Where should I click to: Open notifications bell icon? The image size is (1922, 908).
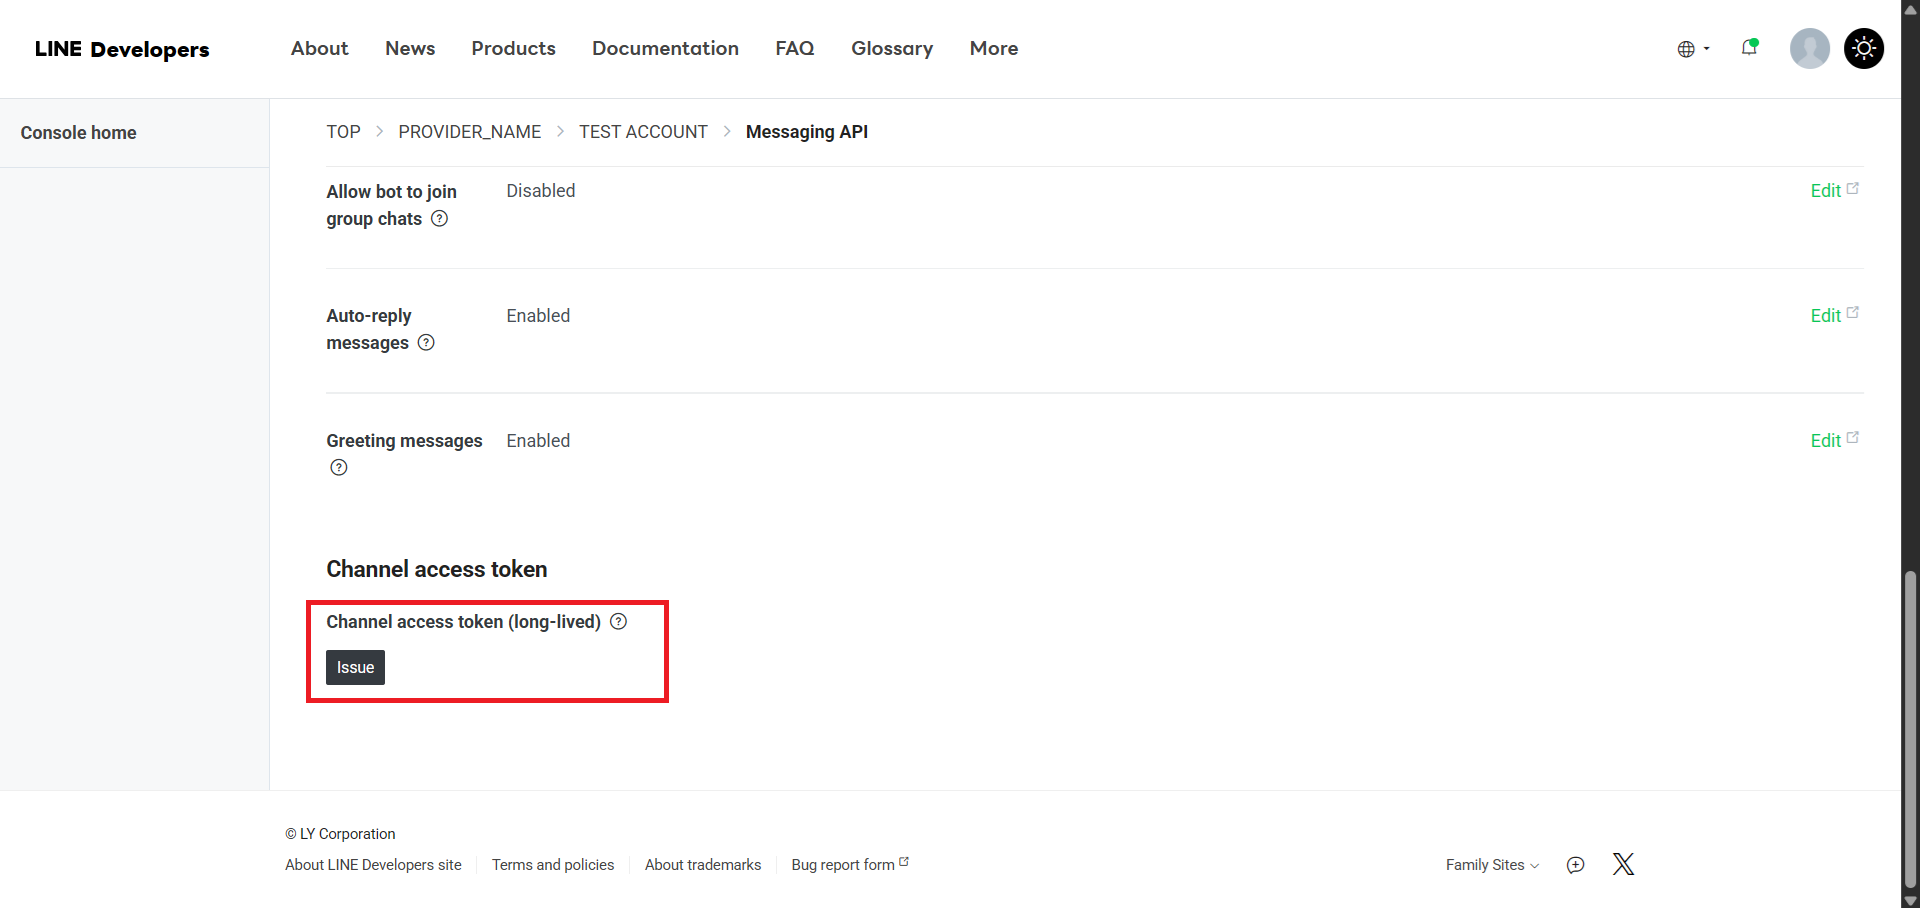click(x=1749, y=47)
